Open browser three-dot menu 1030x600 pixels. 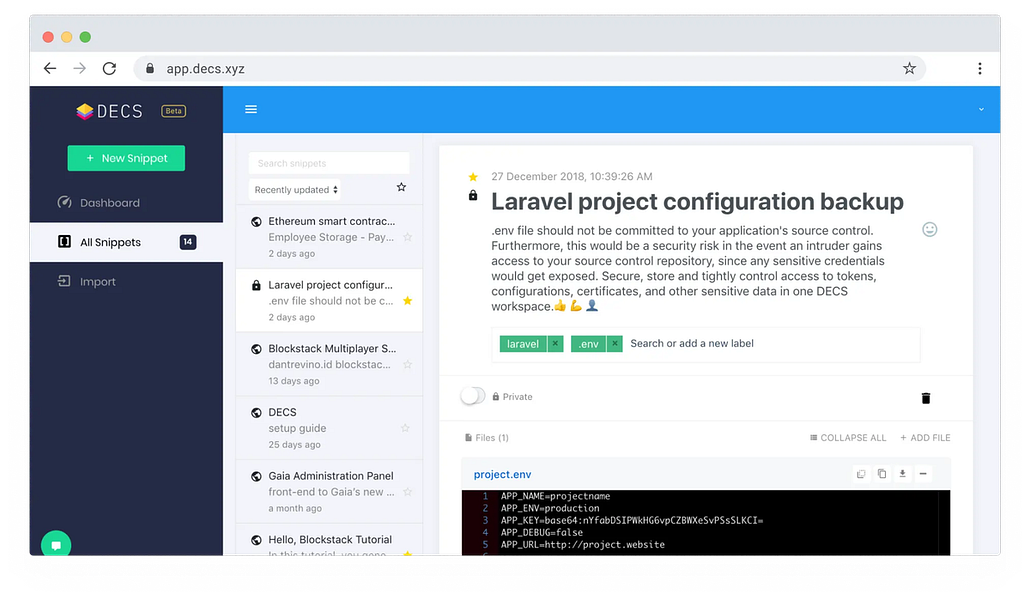point(979,68)
